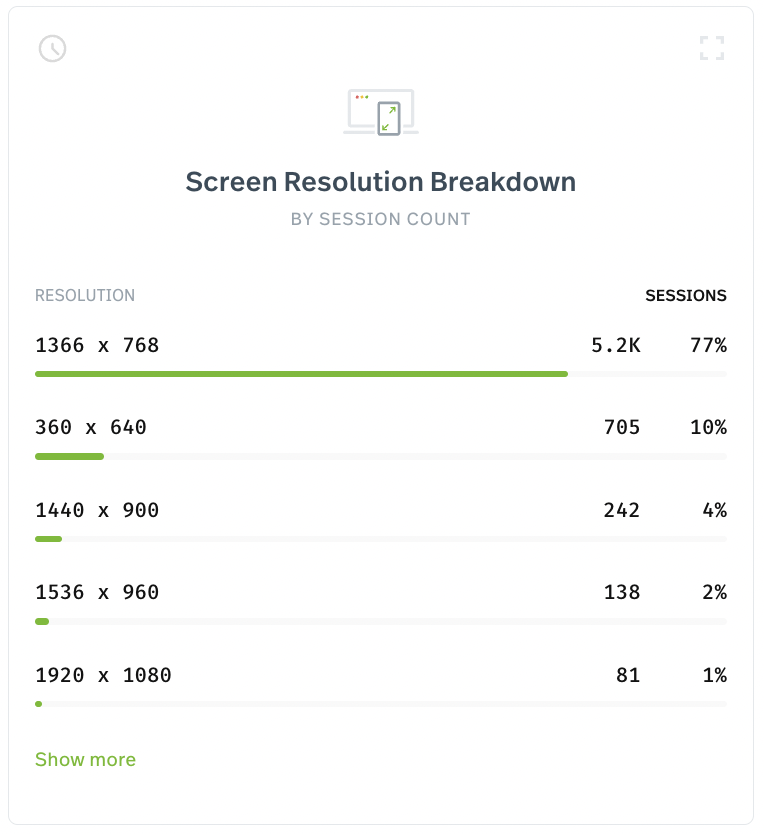Click the BY SESSION COUNT subtitle
The width and height of the screenshot is (764, 834).
coord(381,219)
